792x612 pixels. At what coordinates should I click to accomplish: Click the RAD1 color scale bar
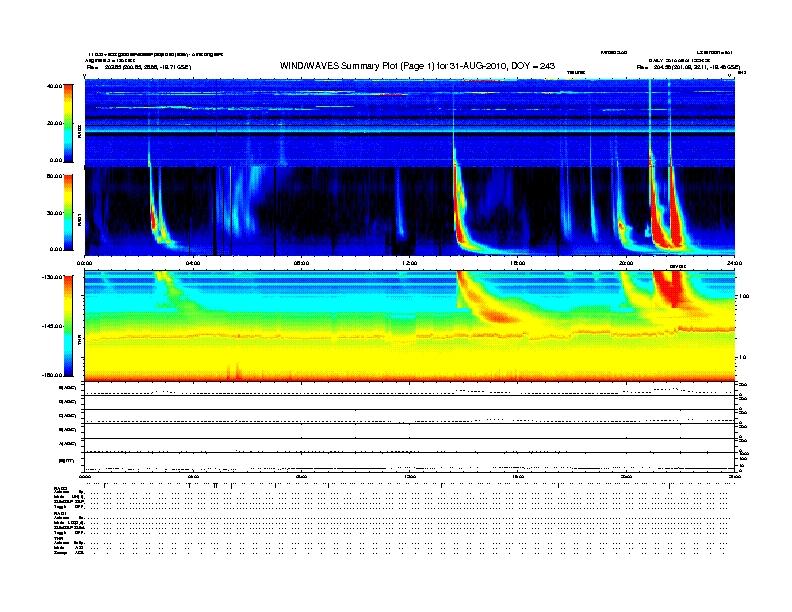[68, 213]
